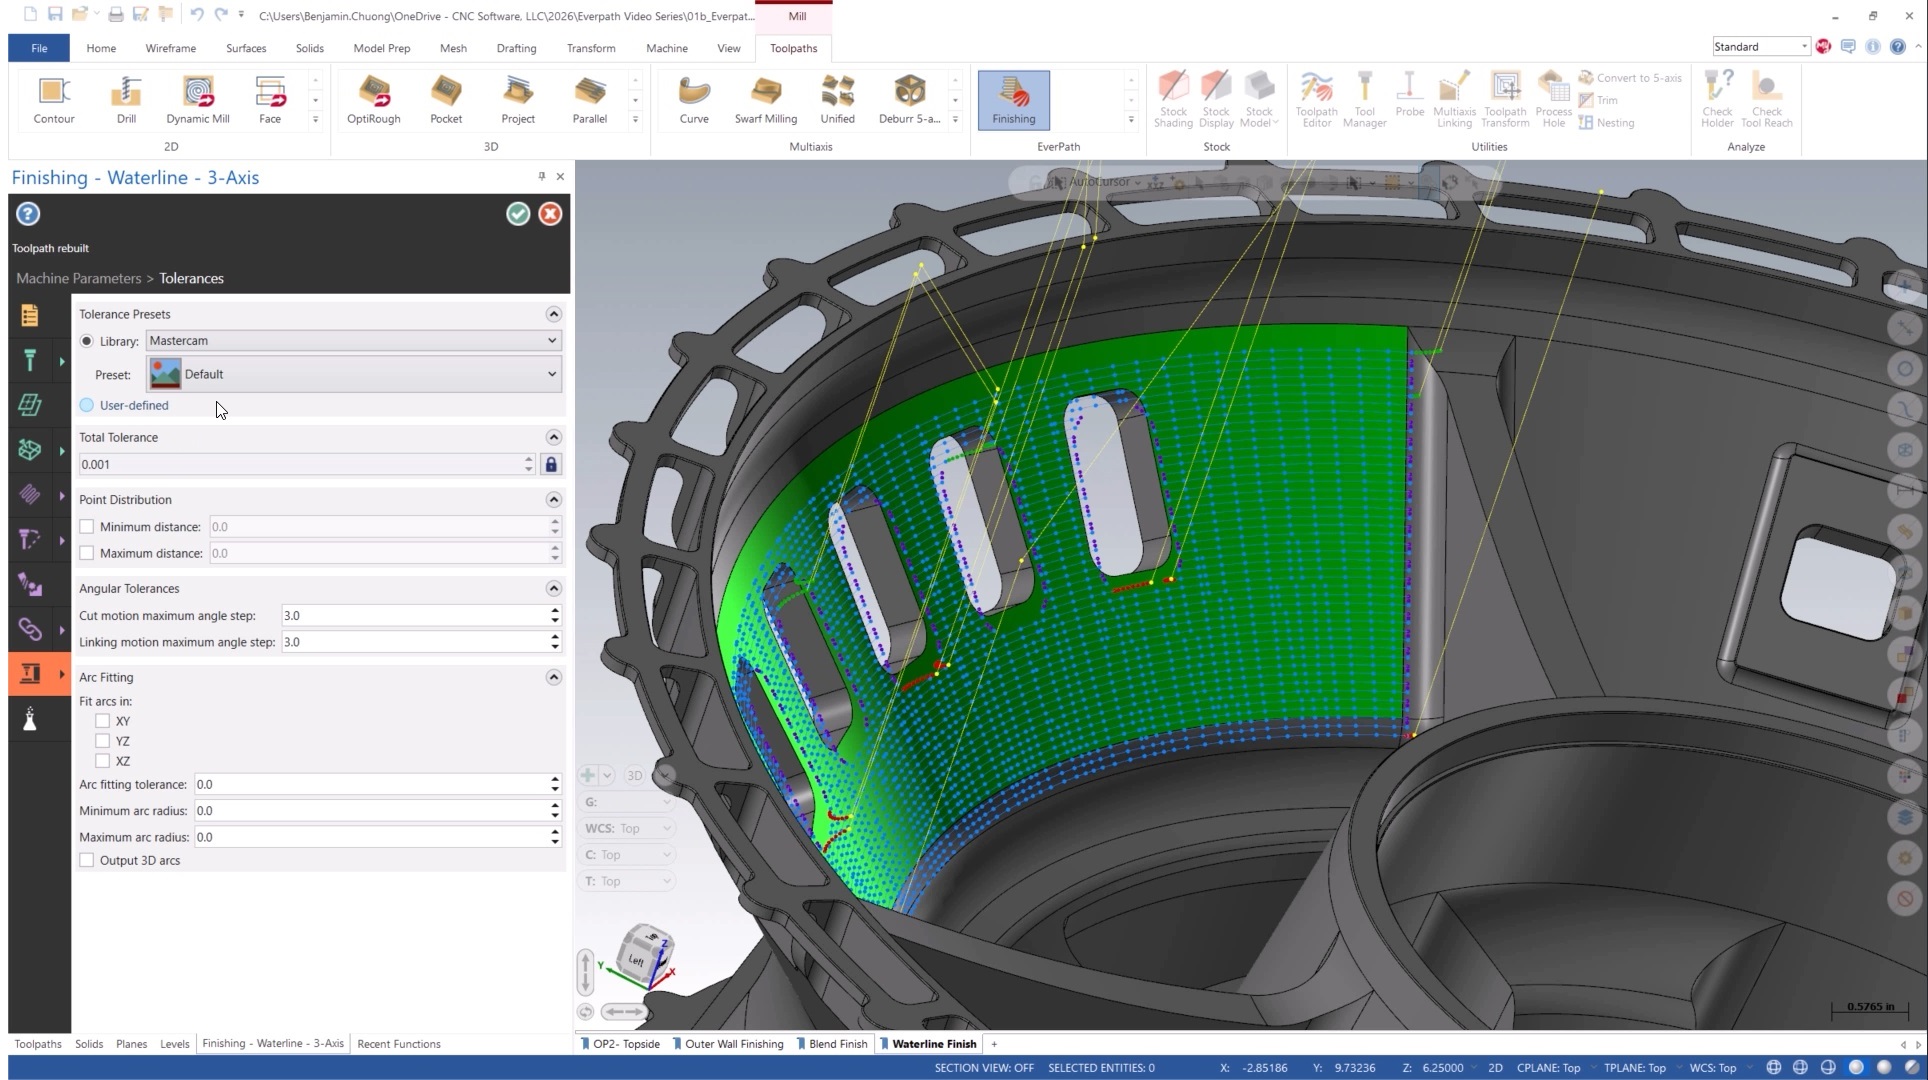The height and width of the screenshot is (1080, 1928).
Task: Collapse the Angular Tolerances section
Action: point(553,588)
